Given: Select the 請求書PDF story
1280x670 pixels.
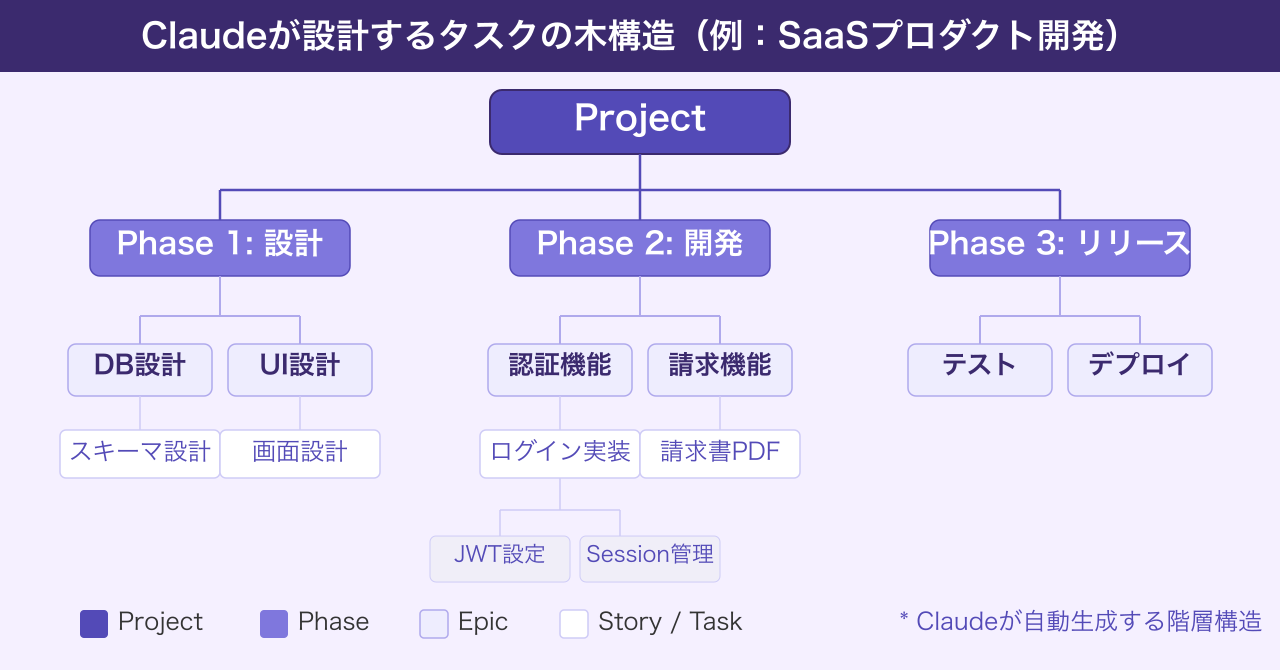Looking at the screenshot, I should coord(720,453).
